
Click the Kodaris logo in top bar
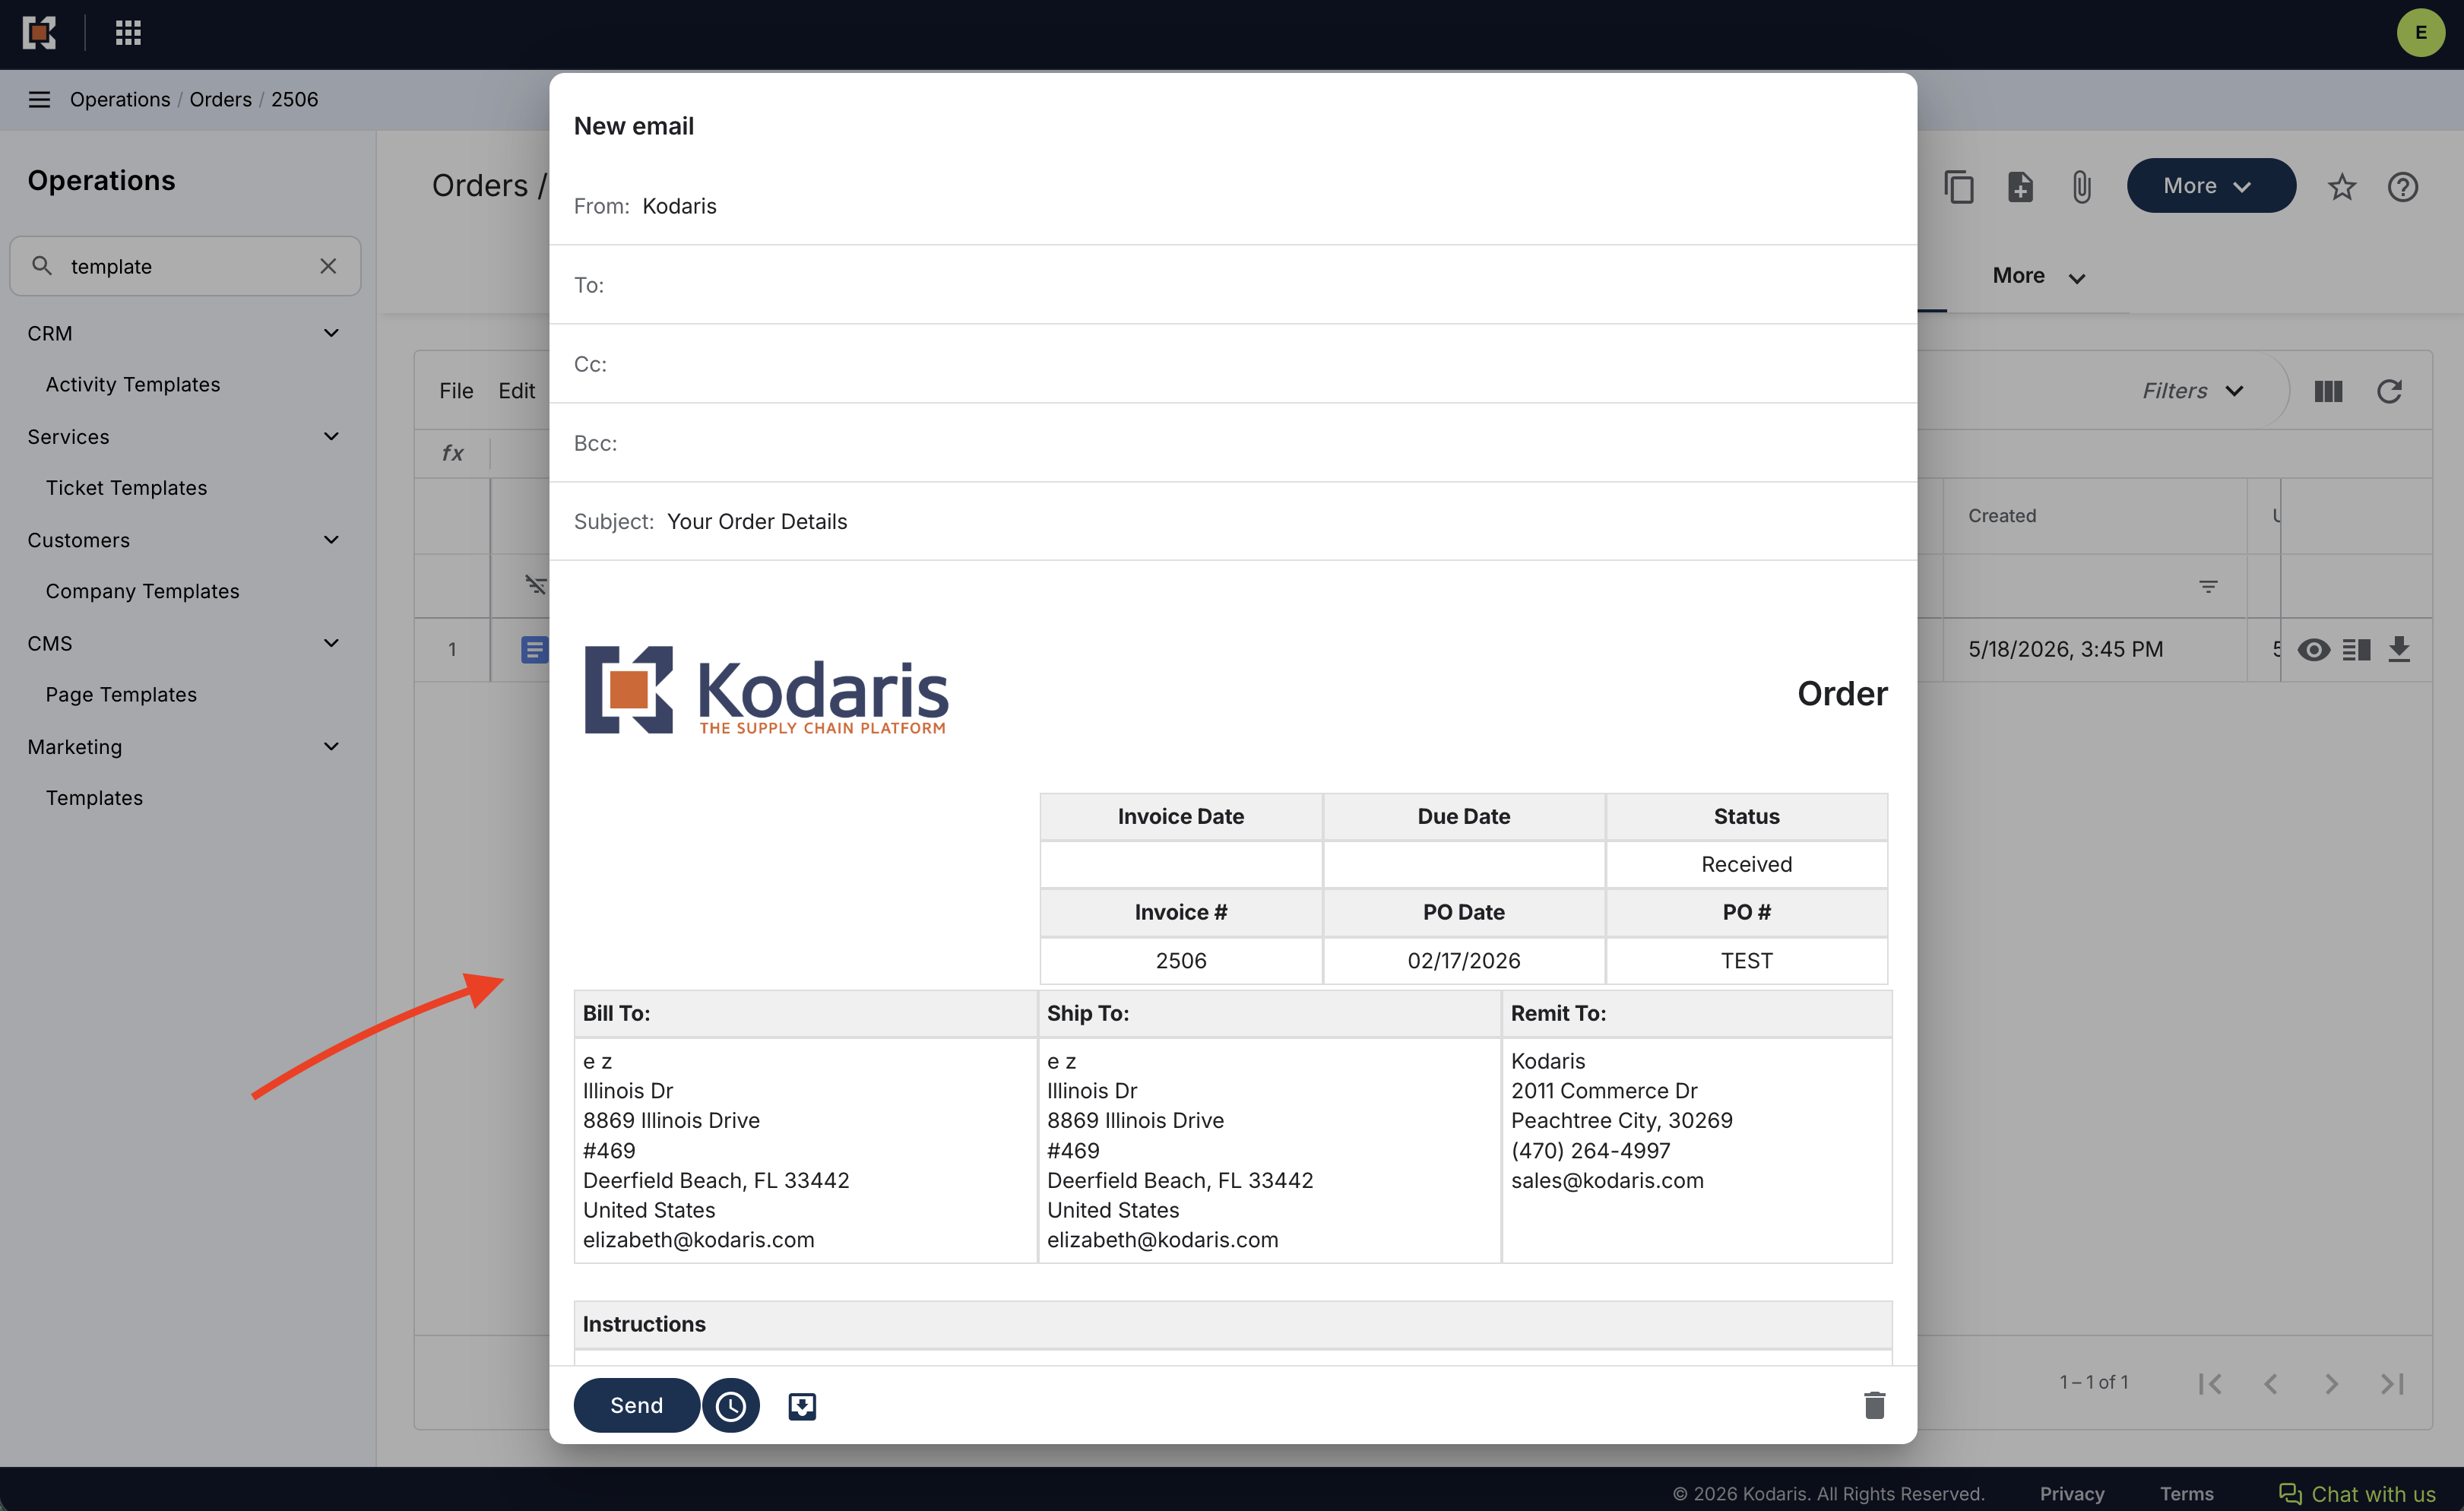[x=39, y=33]
